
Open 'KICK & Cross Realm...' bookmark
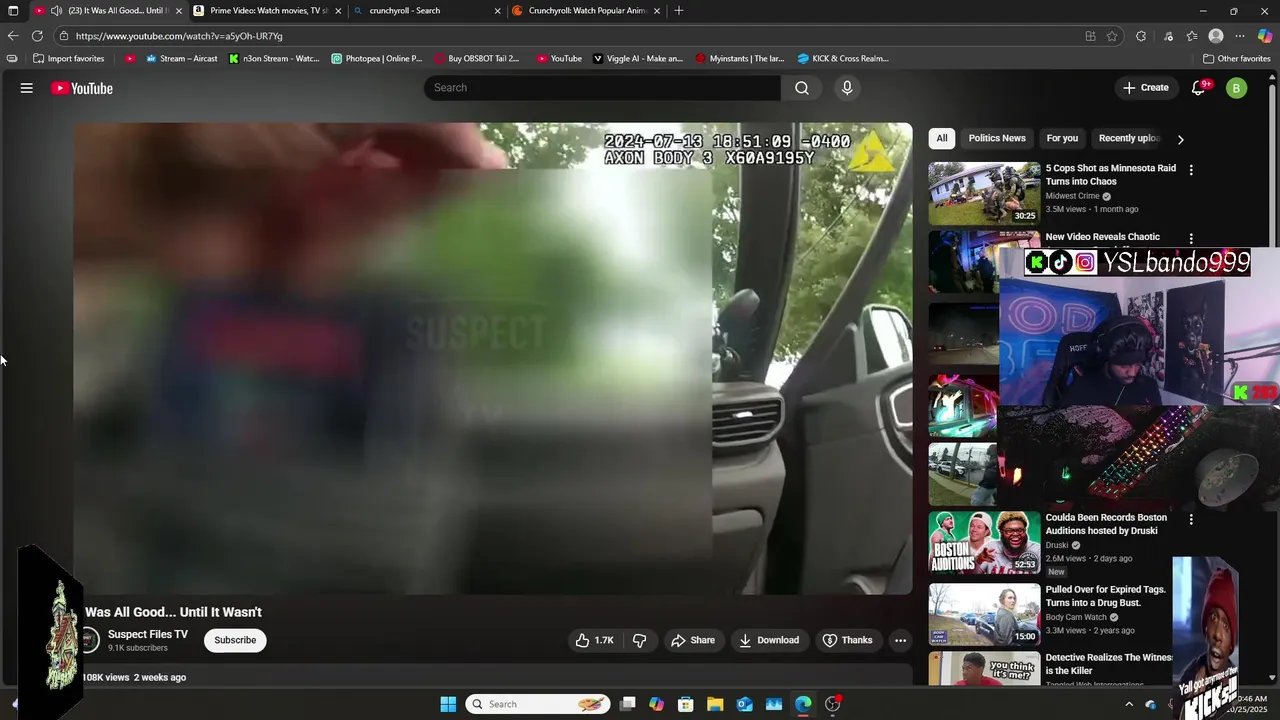[843, 58]
